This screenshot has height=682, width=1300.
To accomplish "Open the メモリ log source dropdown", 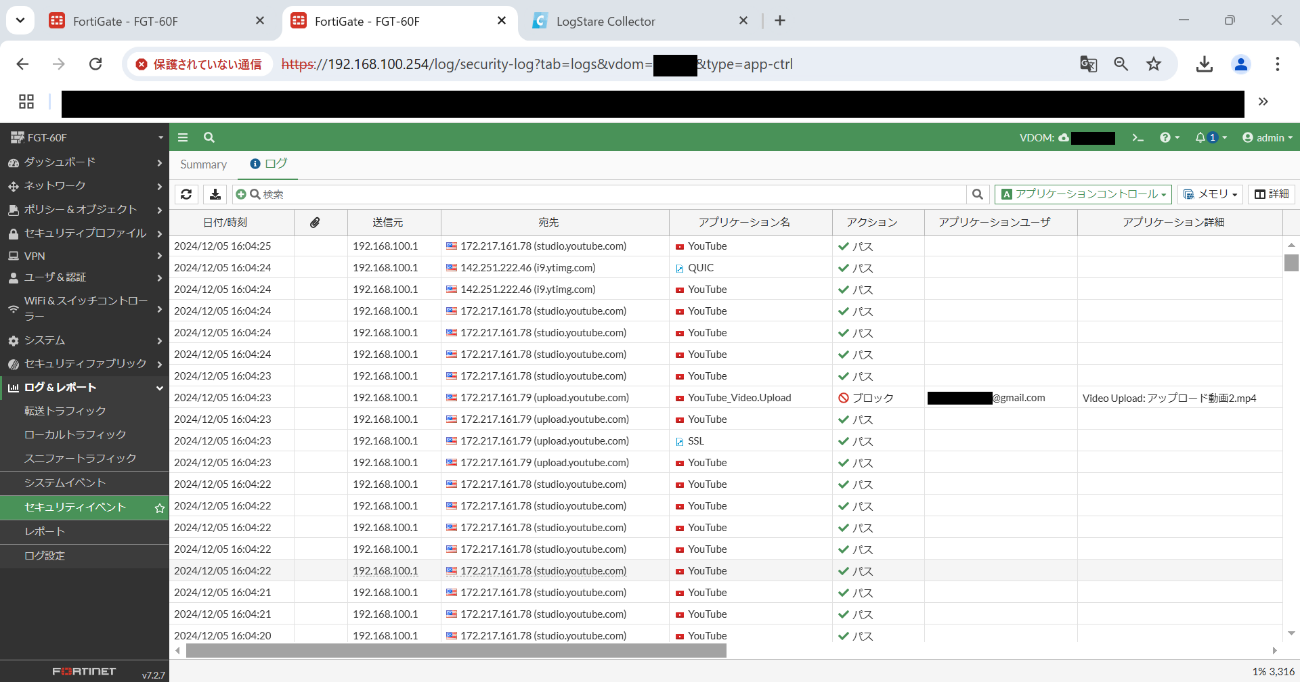I will (1210, 194).
